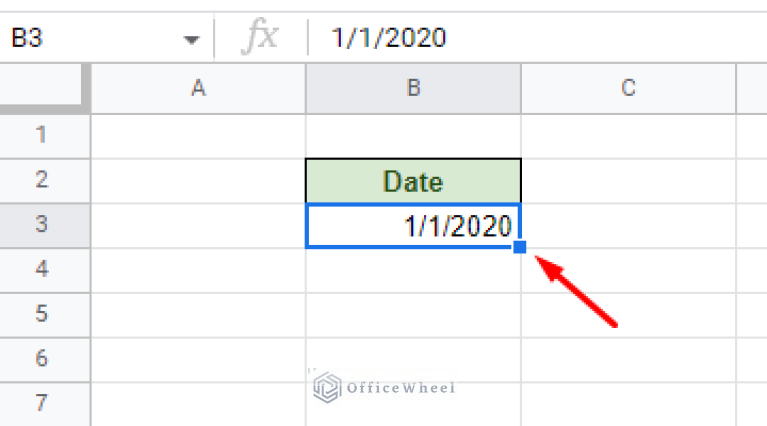Select column A header
Screen dimensions: 767x426
tap(198, 88)
